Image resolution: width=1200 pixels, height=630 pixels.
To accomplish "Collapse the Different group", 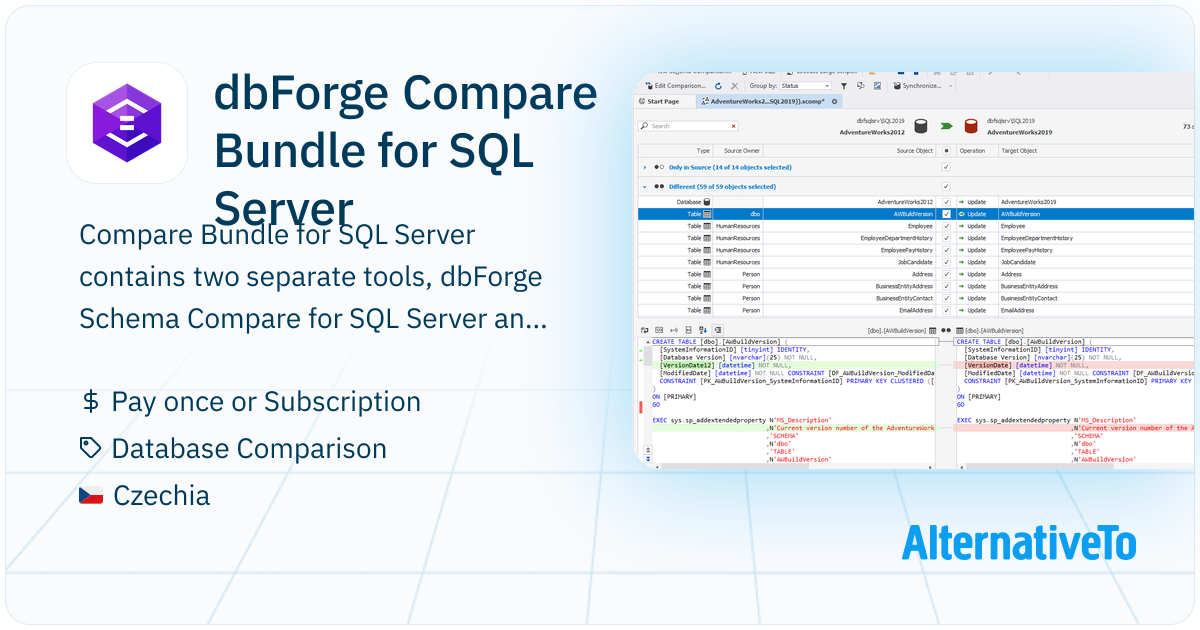I will pos(645,187).
